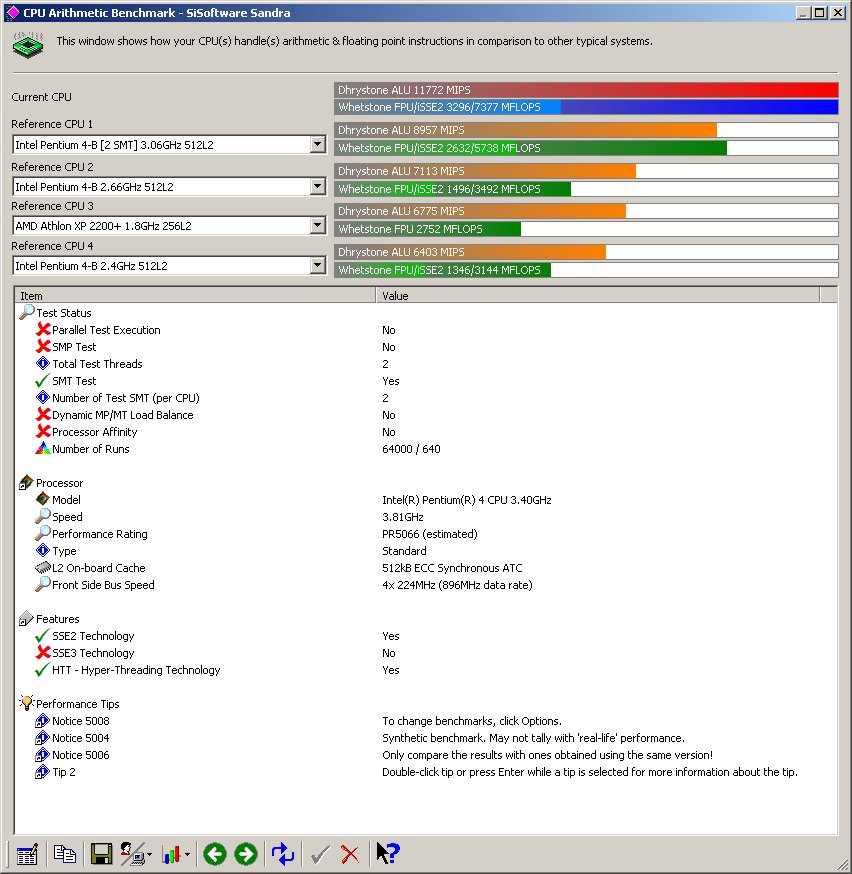The height and width of the screenshot is (874, 852).
Task: Click the CPU chip icon in header
Action: point(28,45)
